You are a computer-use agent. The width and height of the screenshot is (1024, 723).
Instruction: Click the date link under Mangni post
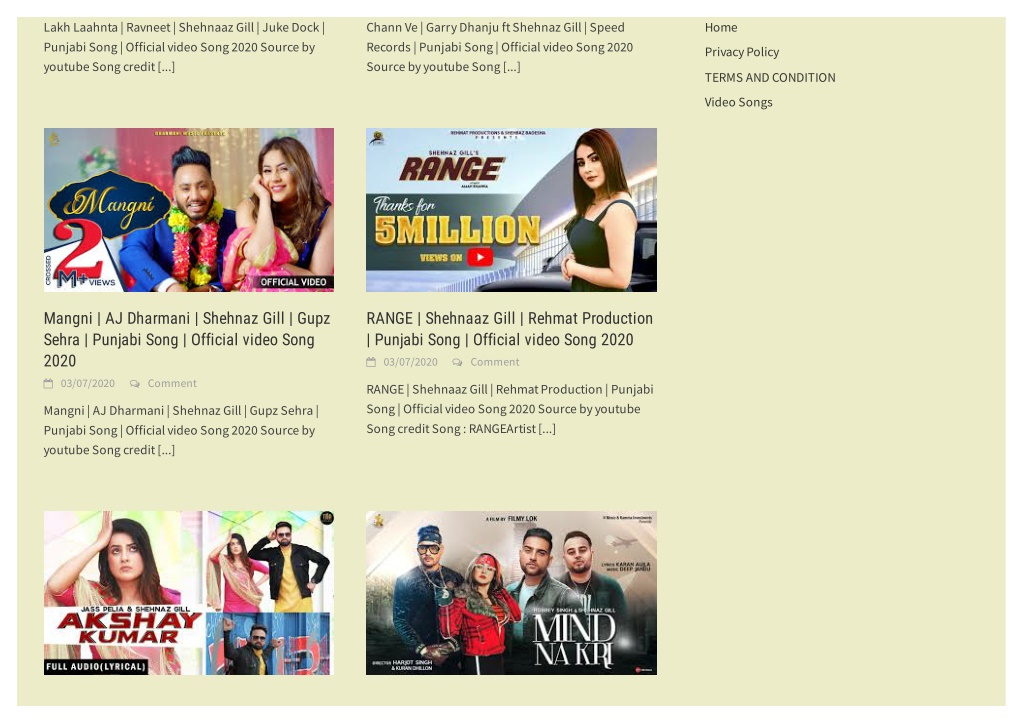click(88, 383)
